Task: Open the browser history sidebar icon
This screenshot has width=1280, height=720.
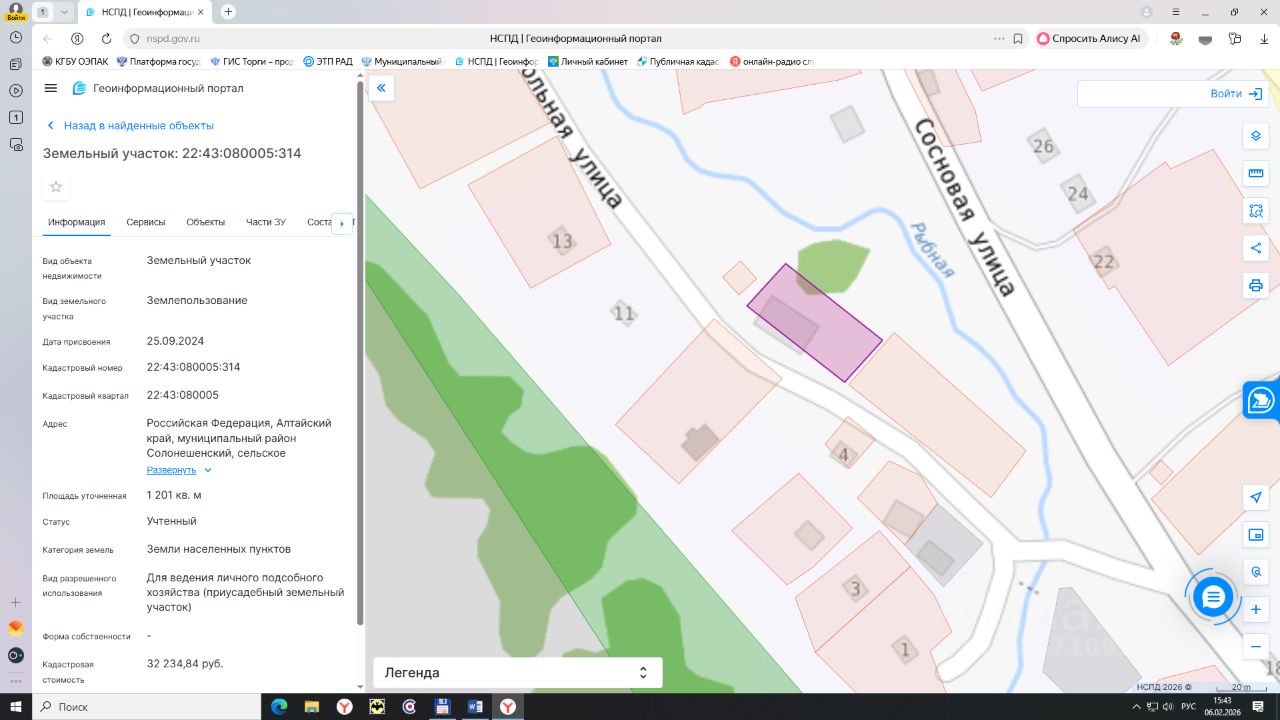Action: coord(16,37)
